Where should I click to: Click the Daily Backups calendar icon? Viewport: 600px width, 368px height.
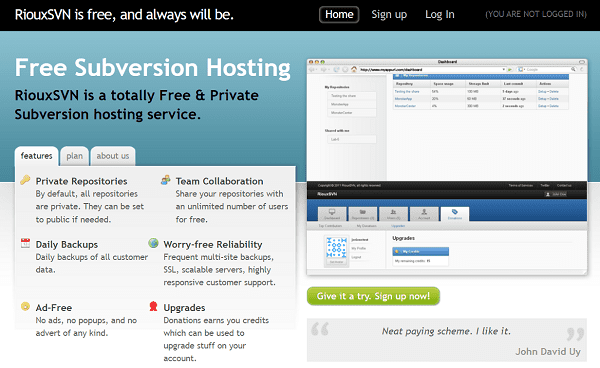(x=25, y=243)
